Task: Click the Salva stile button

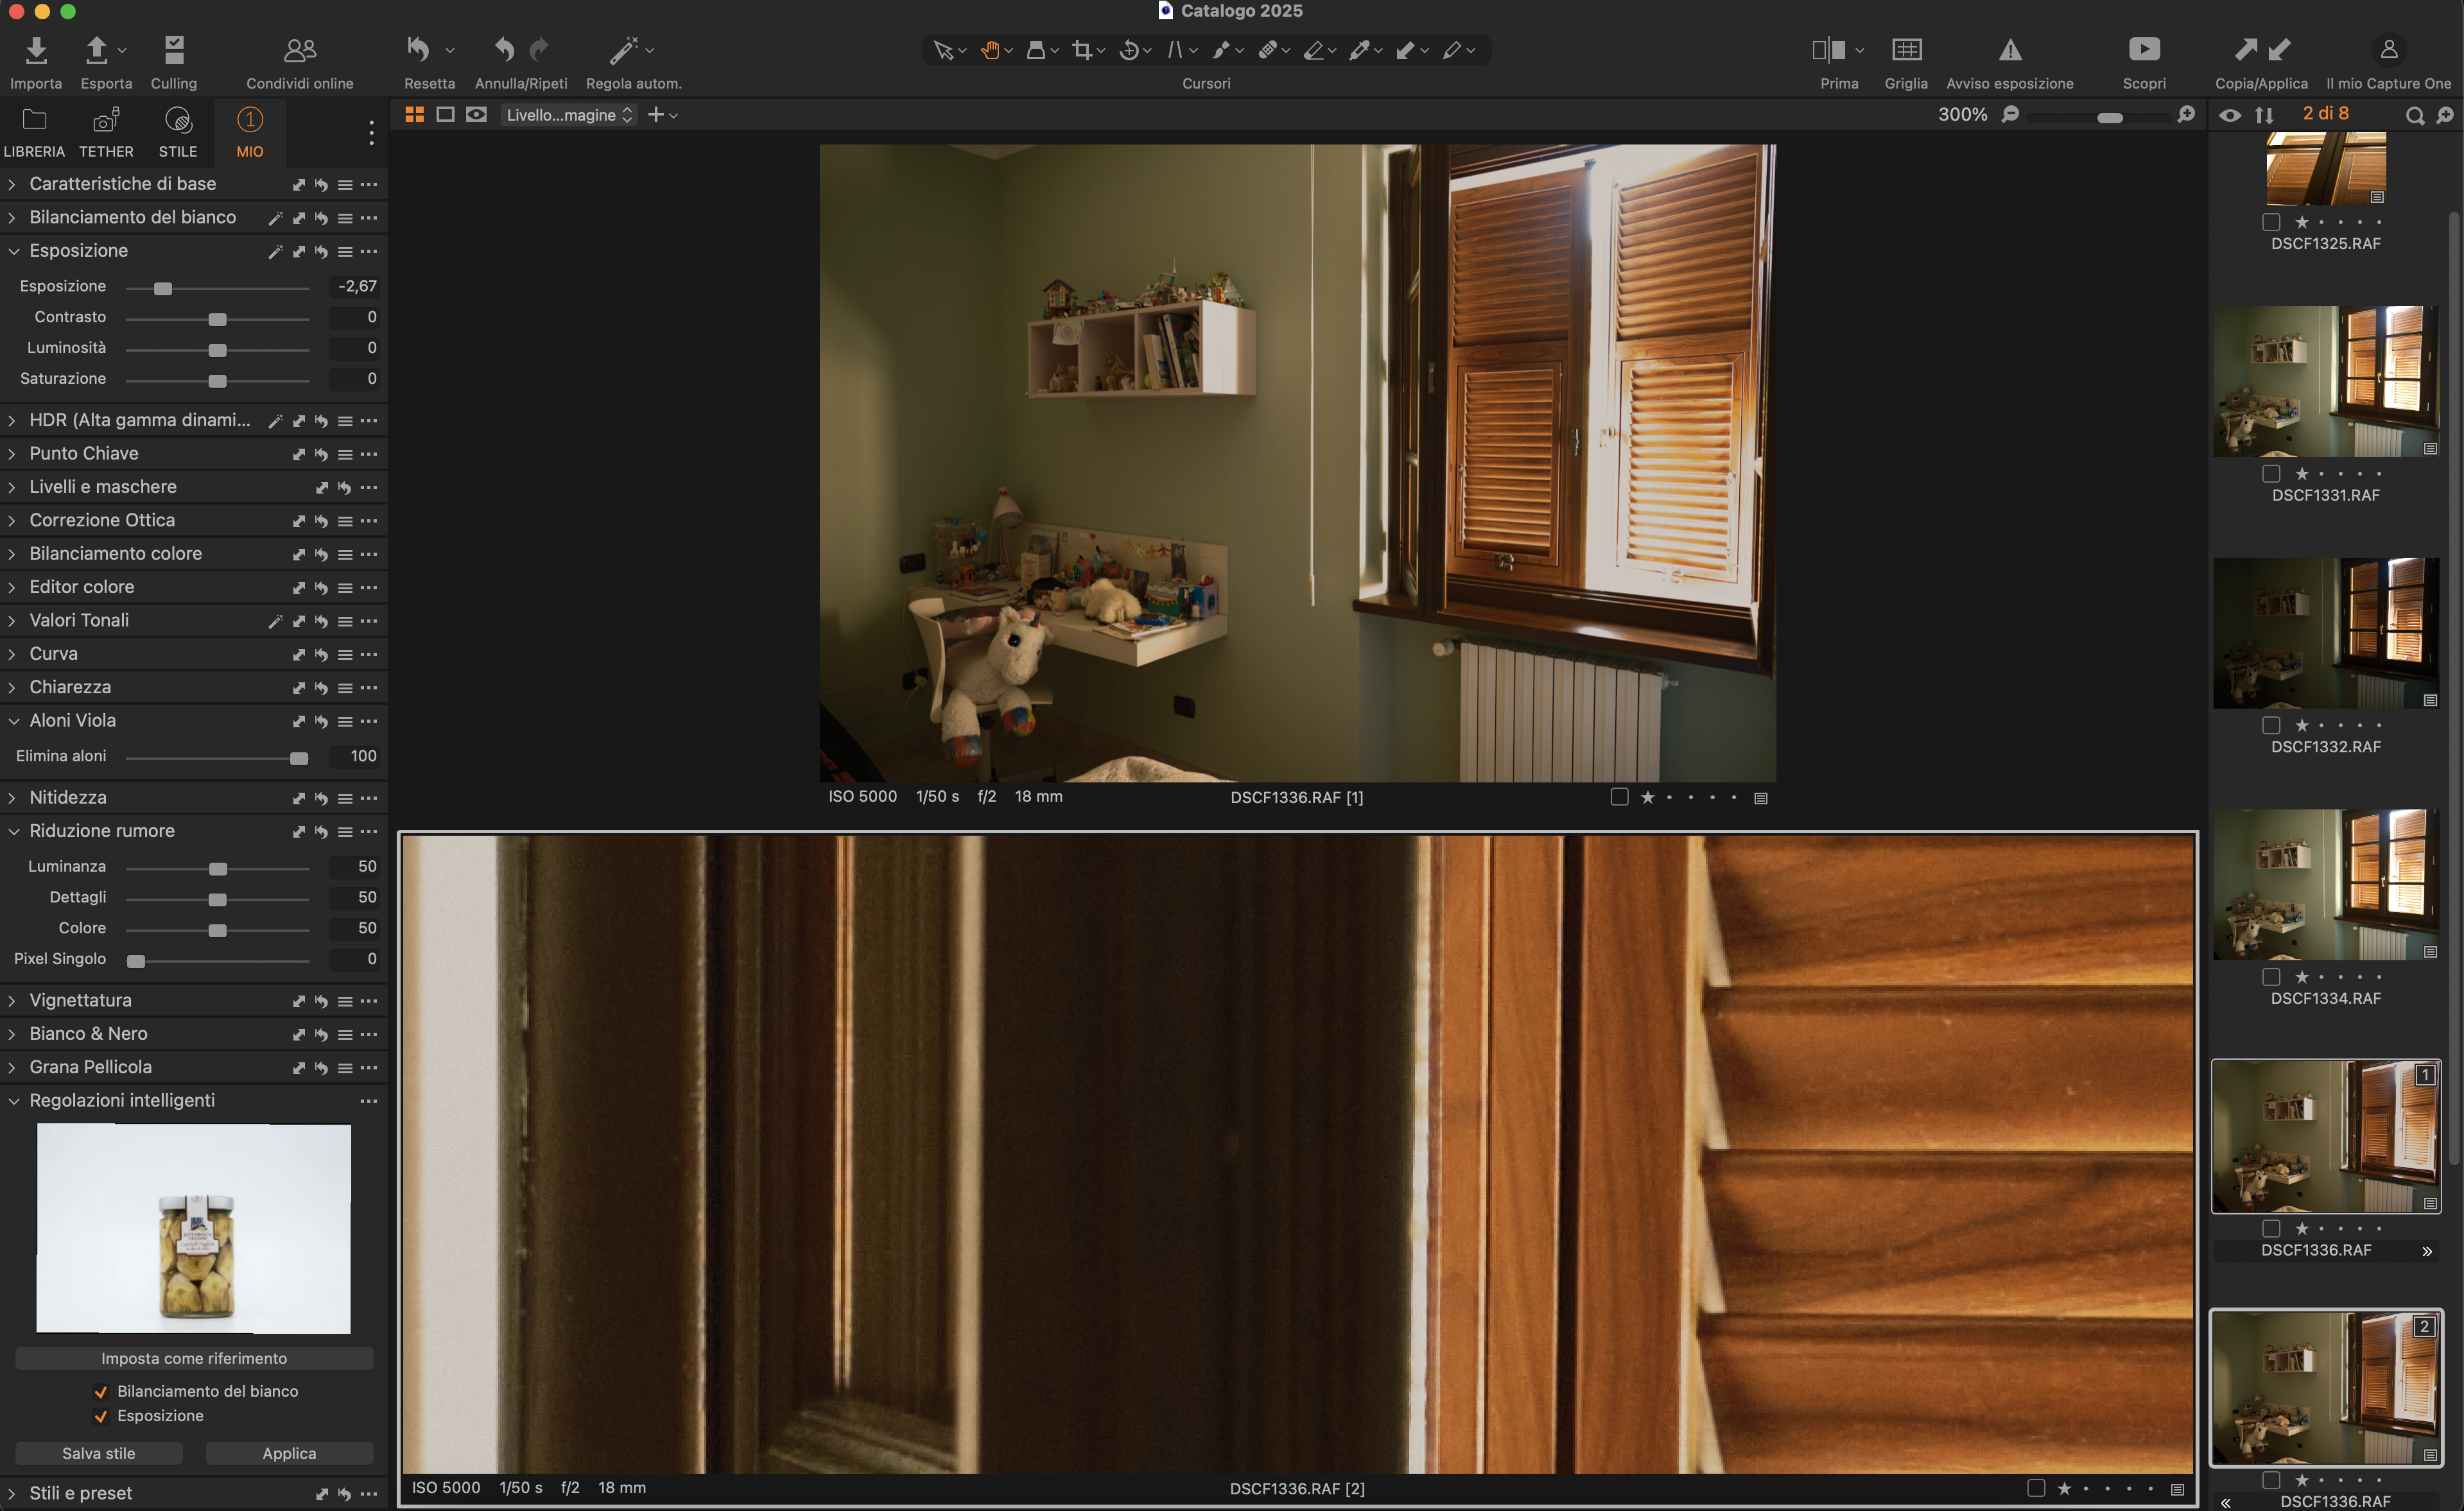Action: pyautogui.click(x=99, y=1453)
